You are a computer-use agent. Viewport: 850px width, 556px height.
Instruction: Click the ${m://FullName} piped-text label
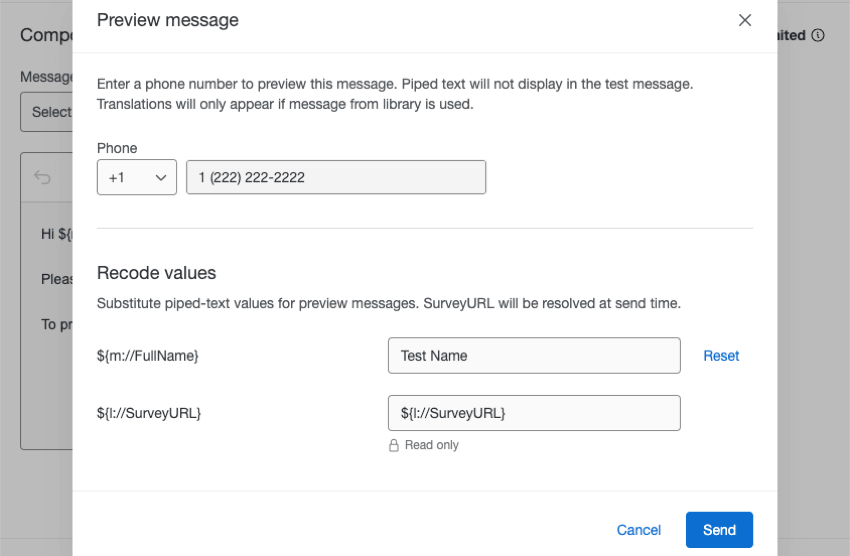pos(148,355)
